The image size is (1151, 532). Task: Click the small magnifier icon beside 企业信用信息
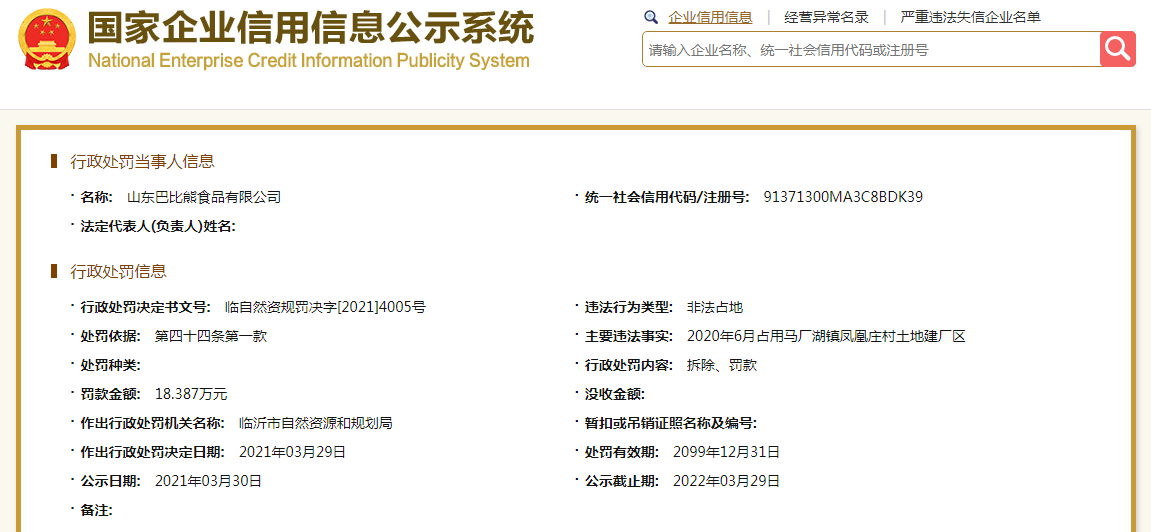click(651, 17)
